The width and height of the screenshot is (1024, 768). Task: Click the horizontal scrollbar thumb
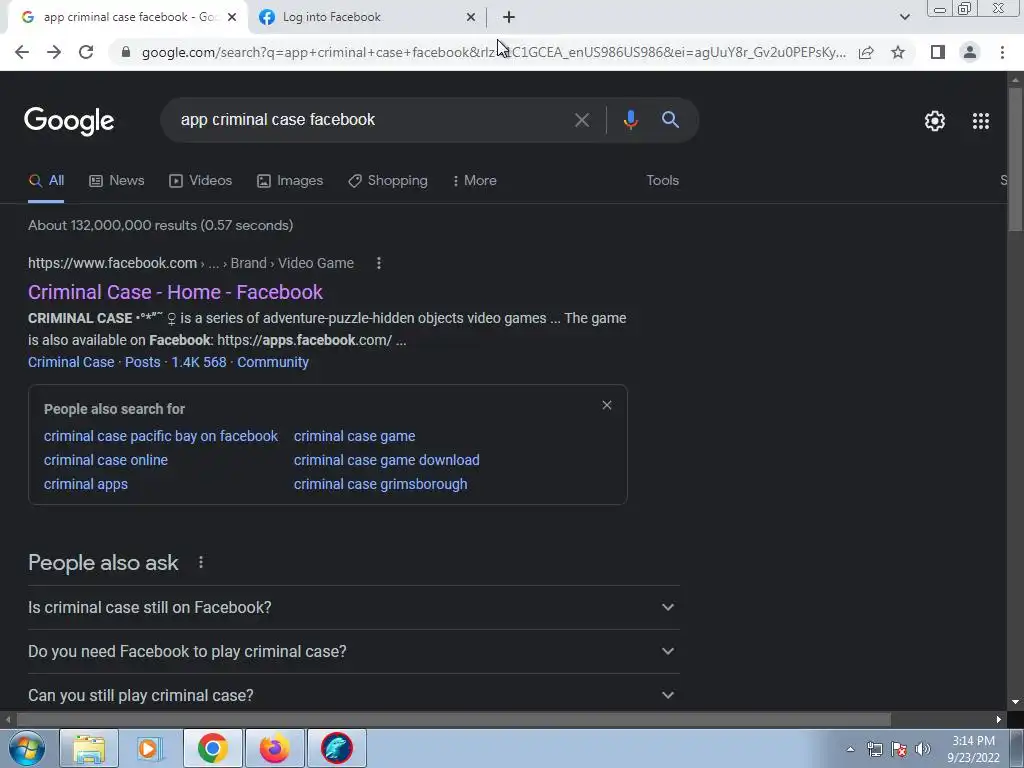(x=453, y=720)
